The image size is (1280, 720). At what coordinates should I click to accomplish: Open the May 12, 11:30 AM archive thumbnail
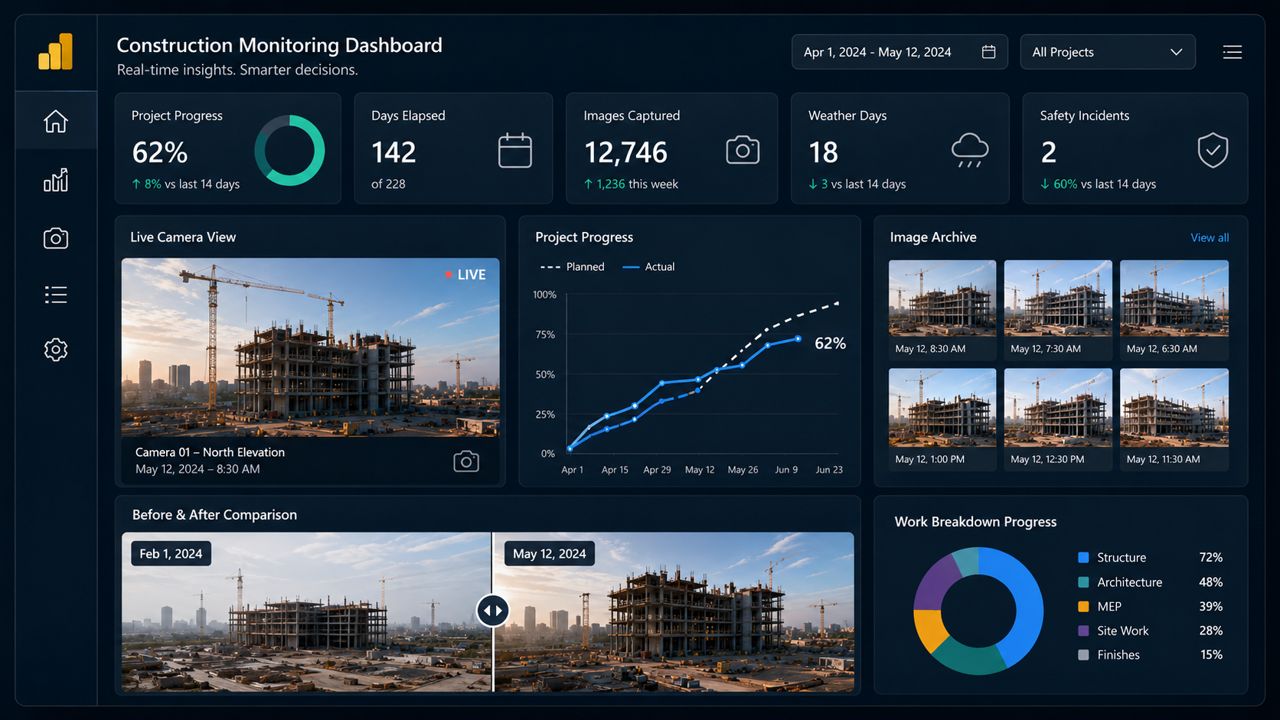point(1174,419)
